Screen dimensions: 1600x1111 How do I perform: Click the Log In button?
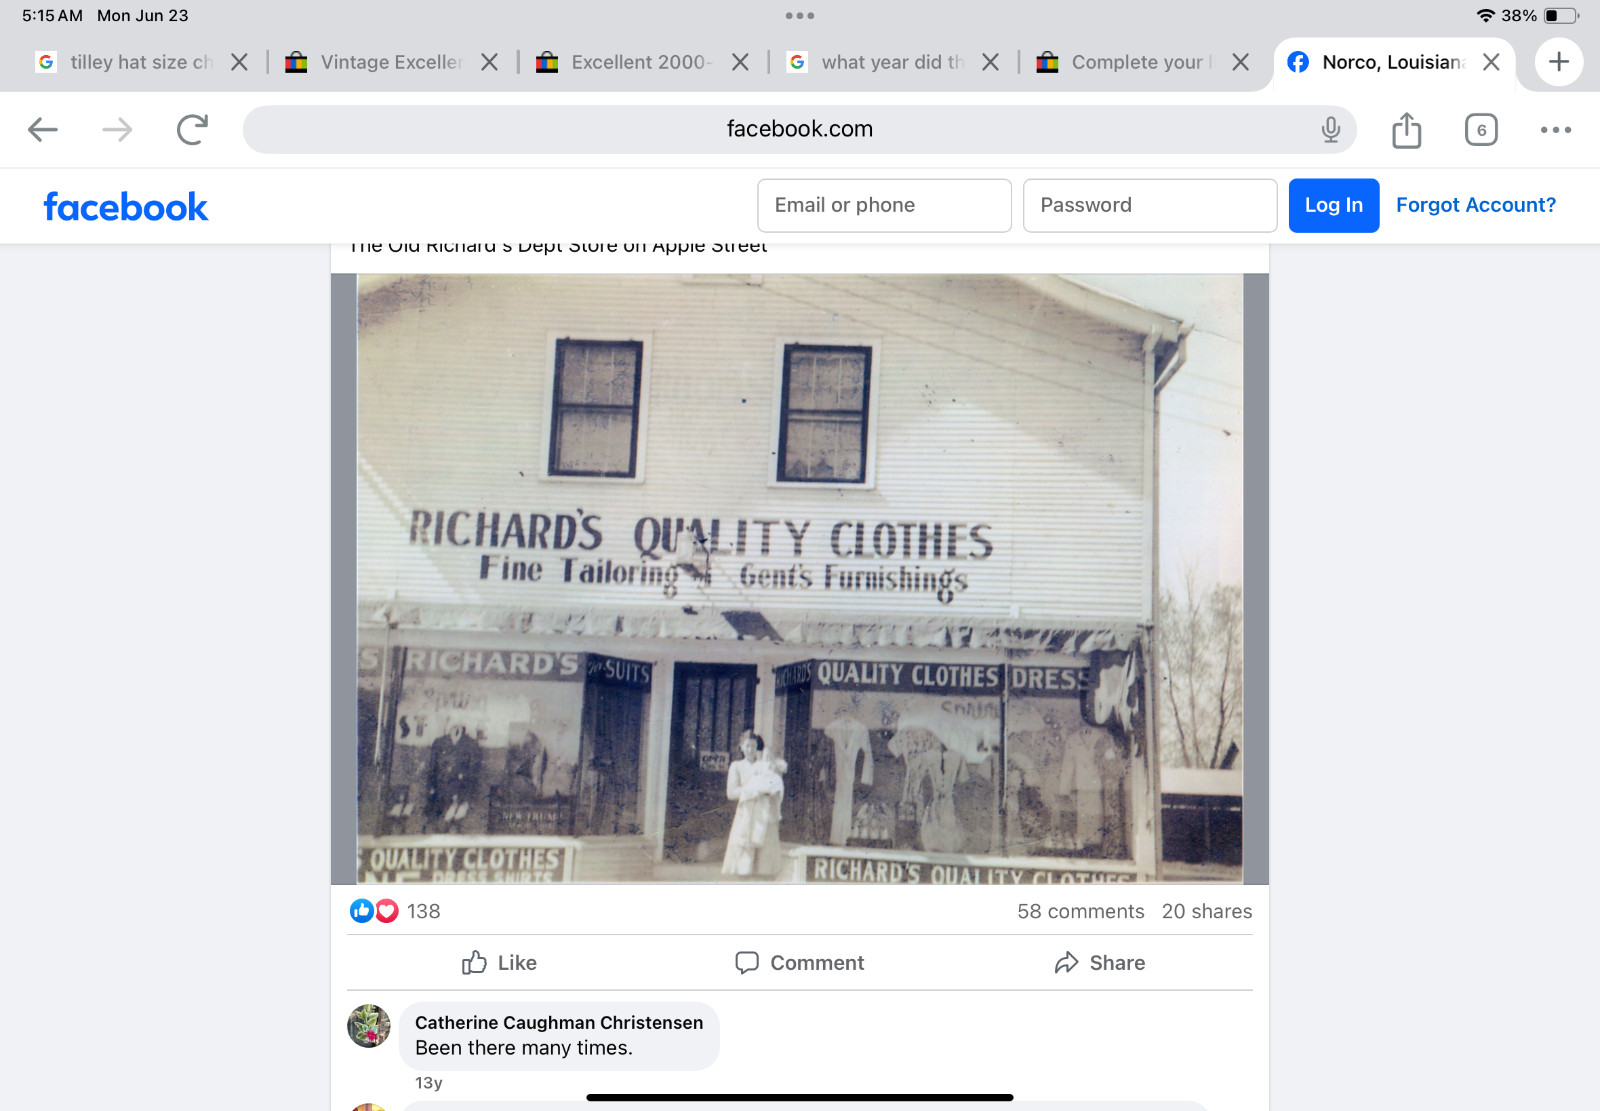[1333, 205]
